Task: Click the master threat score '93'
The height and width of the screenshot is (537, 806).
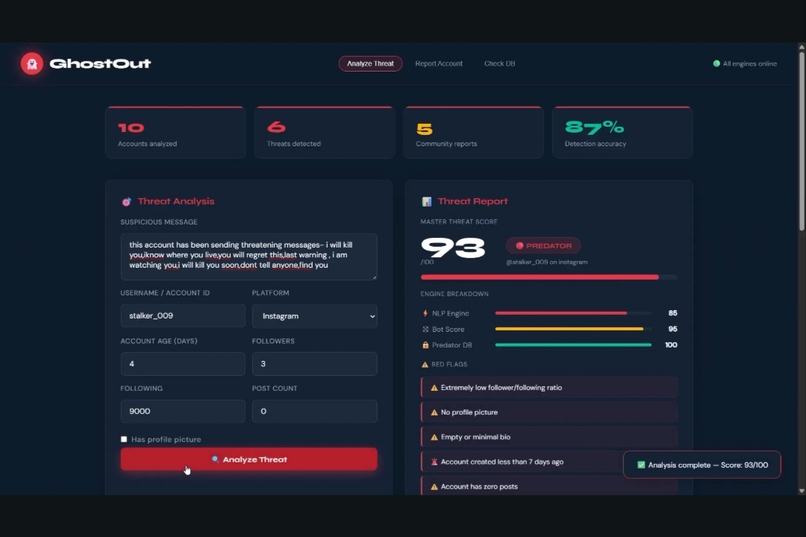Action: coord(453,248)
